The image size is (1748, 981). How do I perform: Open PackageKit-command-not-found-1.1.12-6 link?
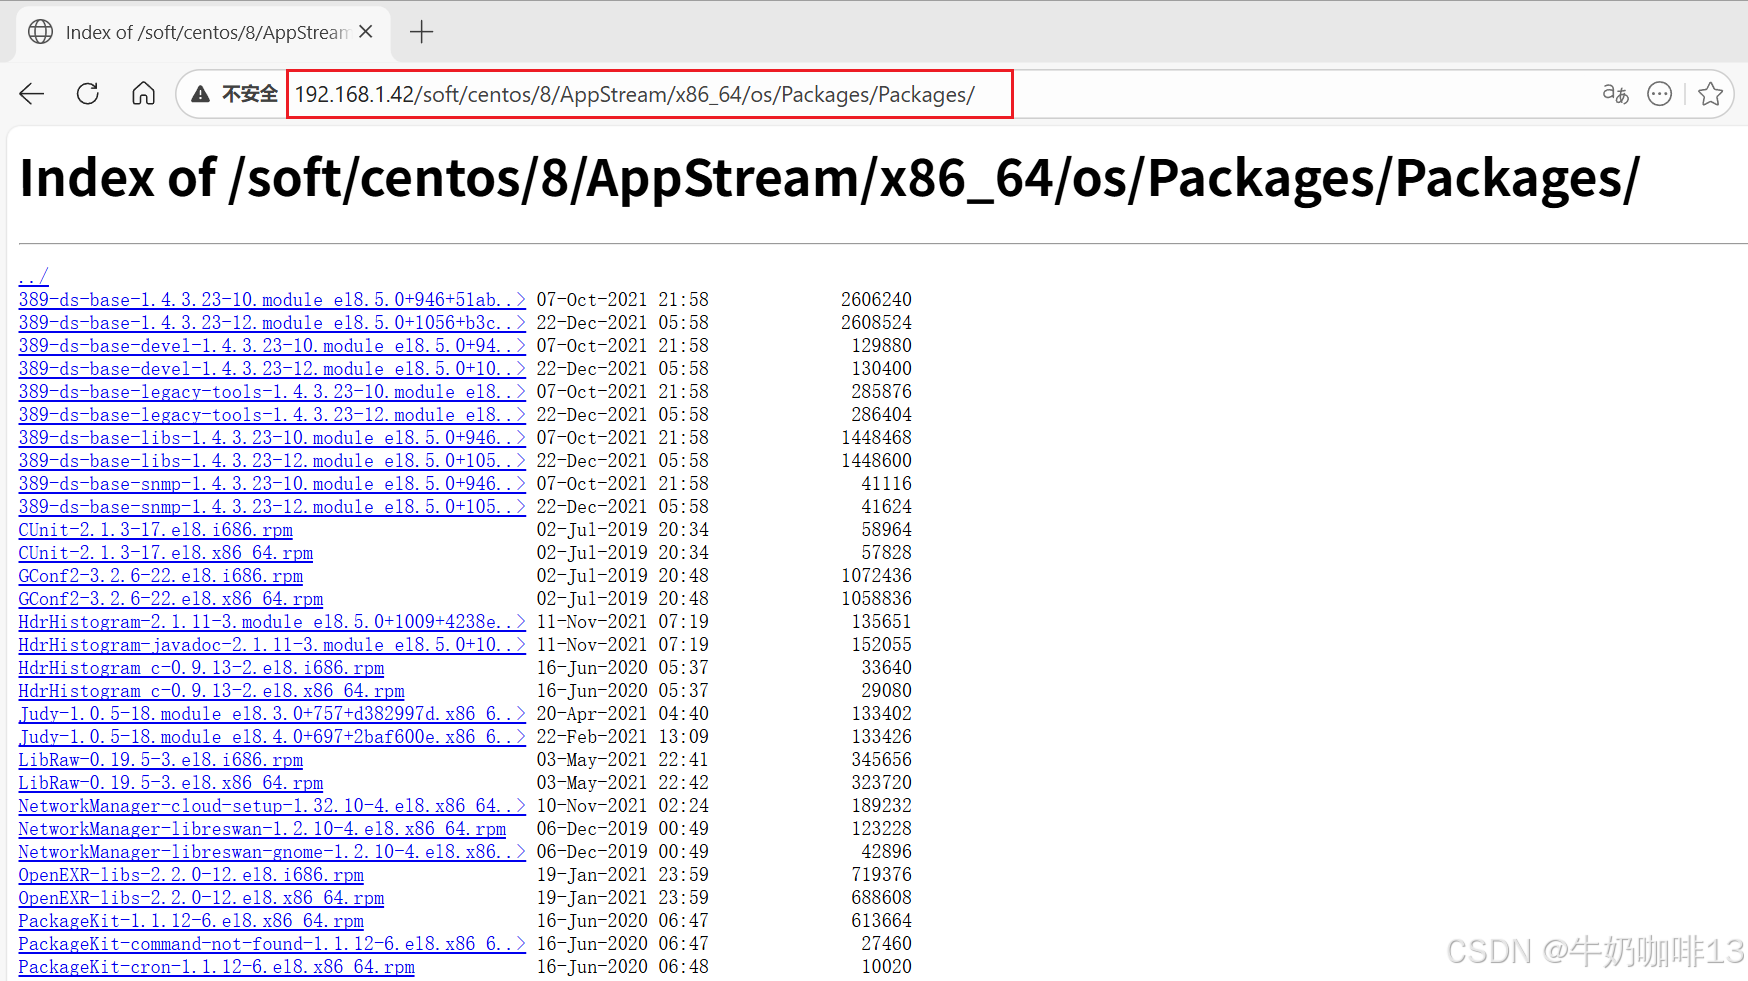(x=272, y=944)
